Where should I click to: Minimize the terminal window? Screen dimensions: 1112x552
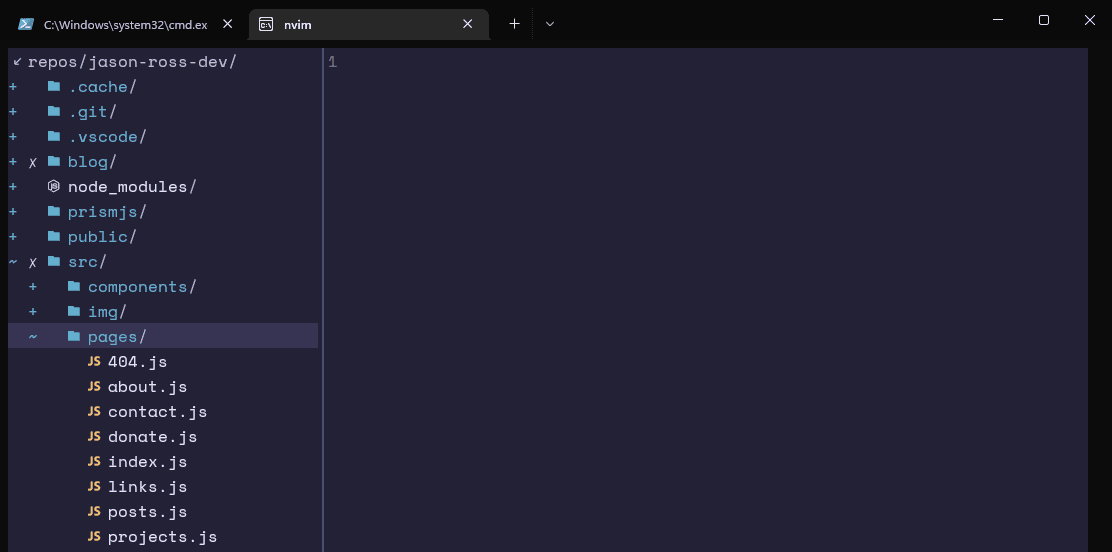point(998,20)
